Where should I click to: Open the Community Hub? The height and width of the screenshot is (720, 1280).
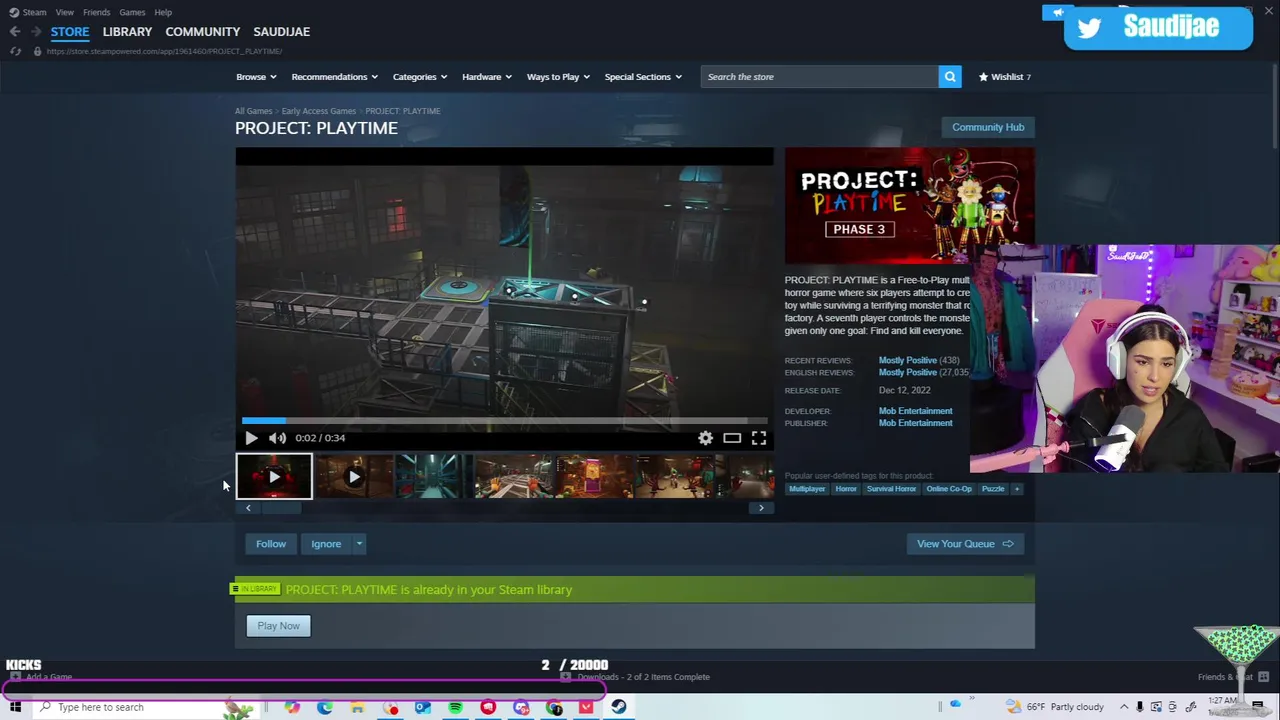[x=988, y=127]
